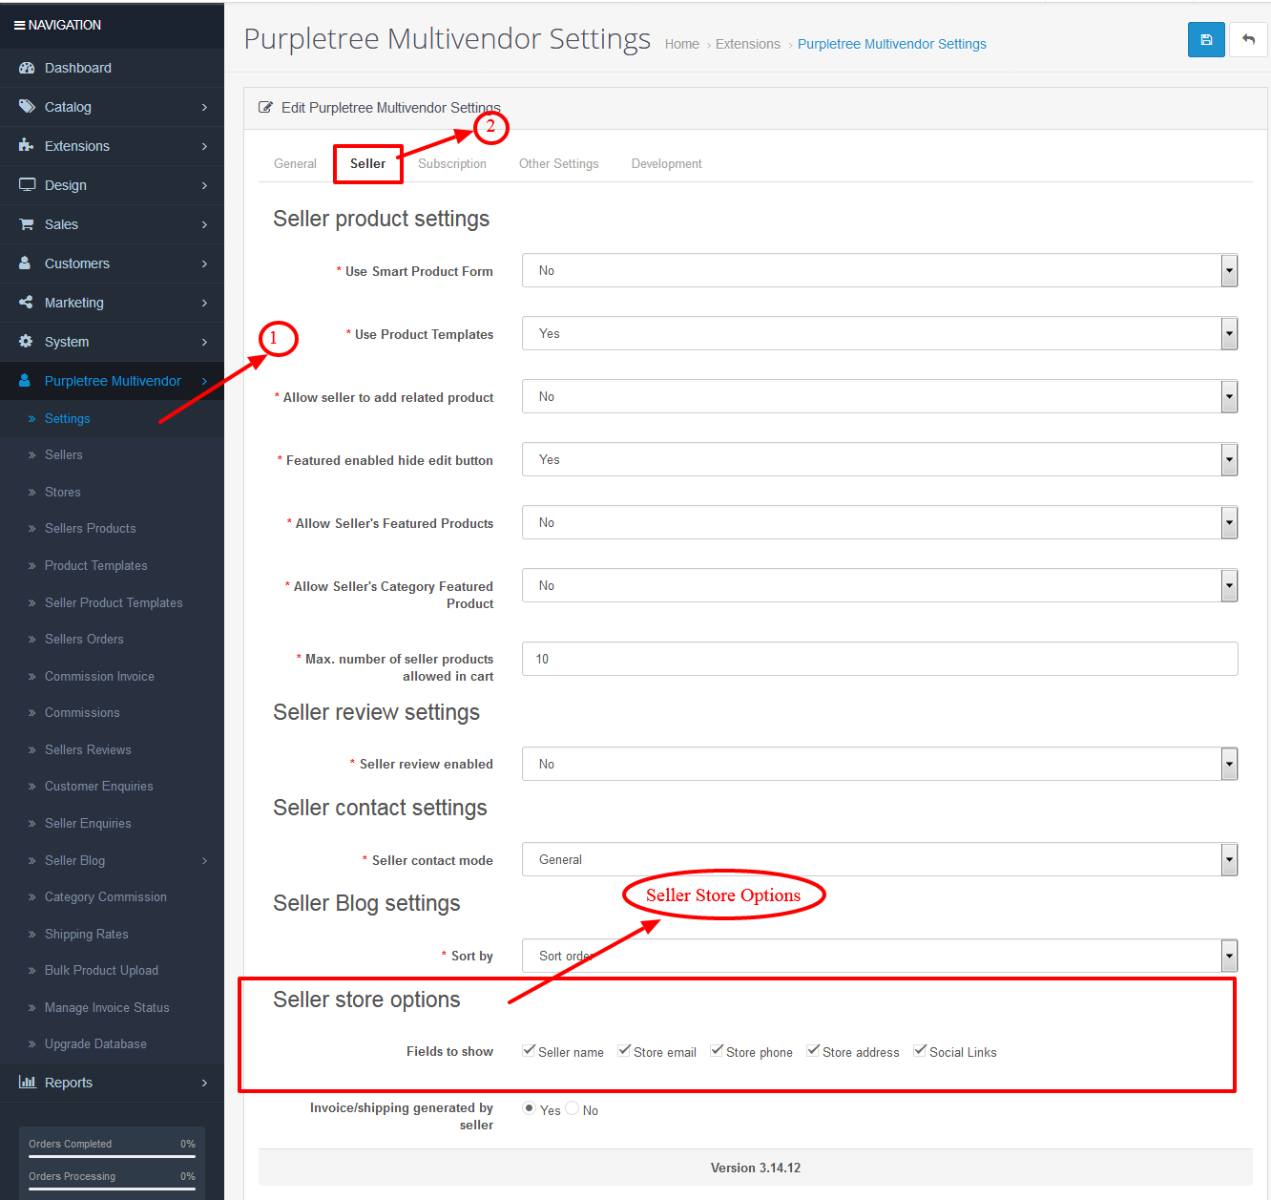1271x1200 pixels.
Task: Click the Back reply-arrow button
Action: point(1248,40)
